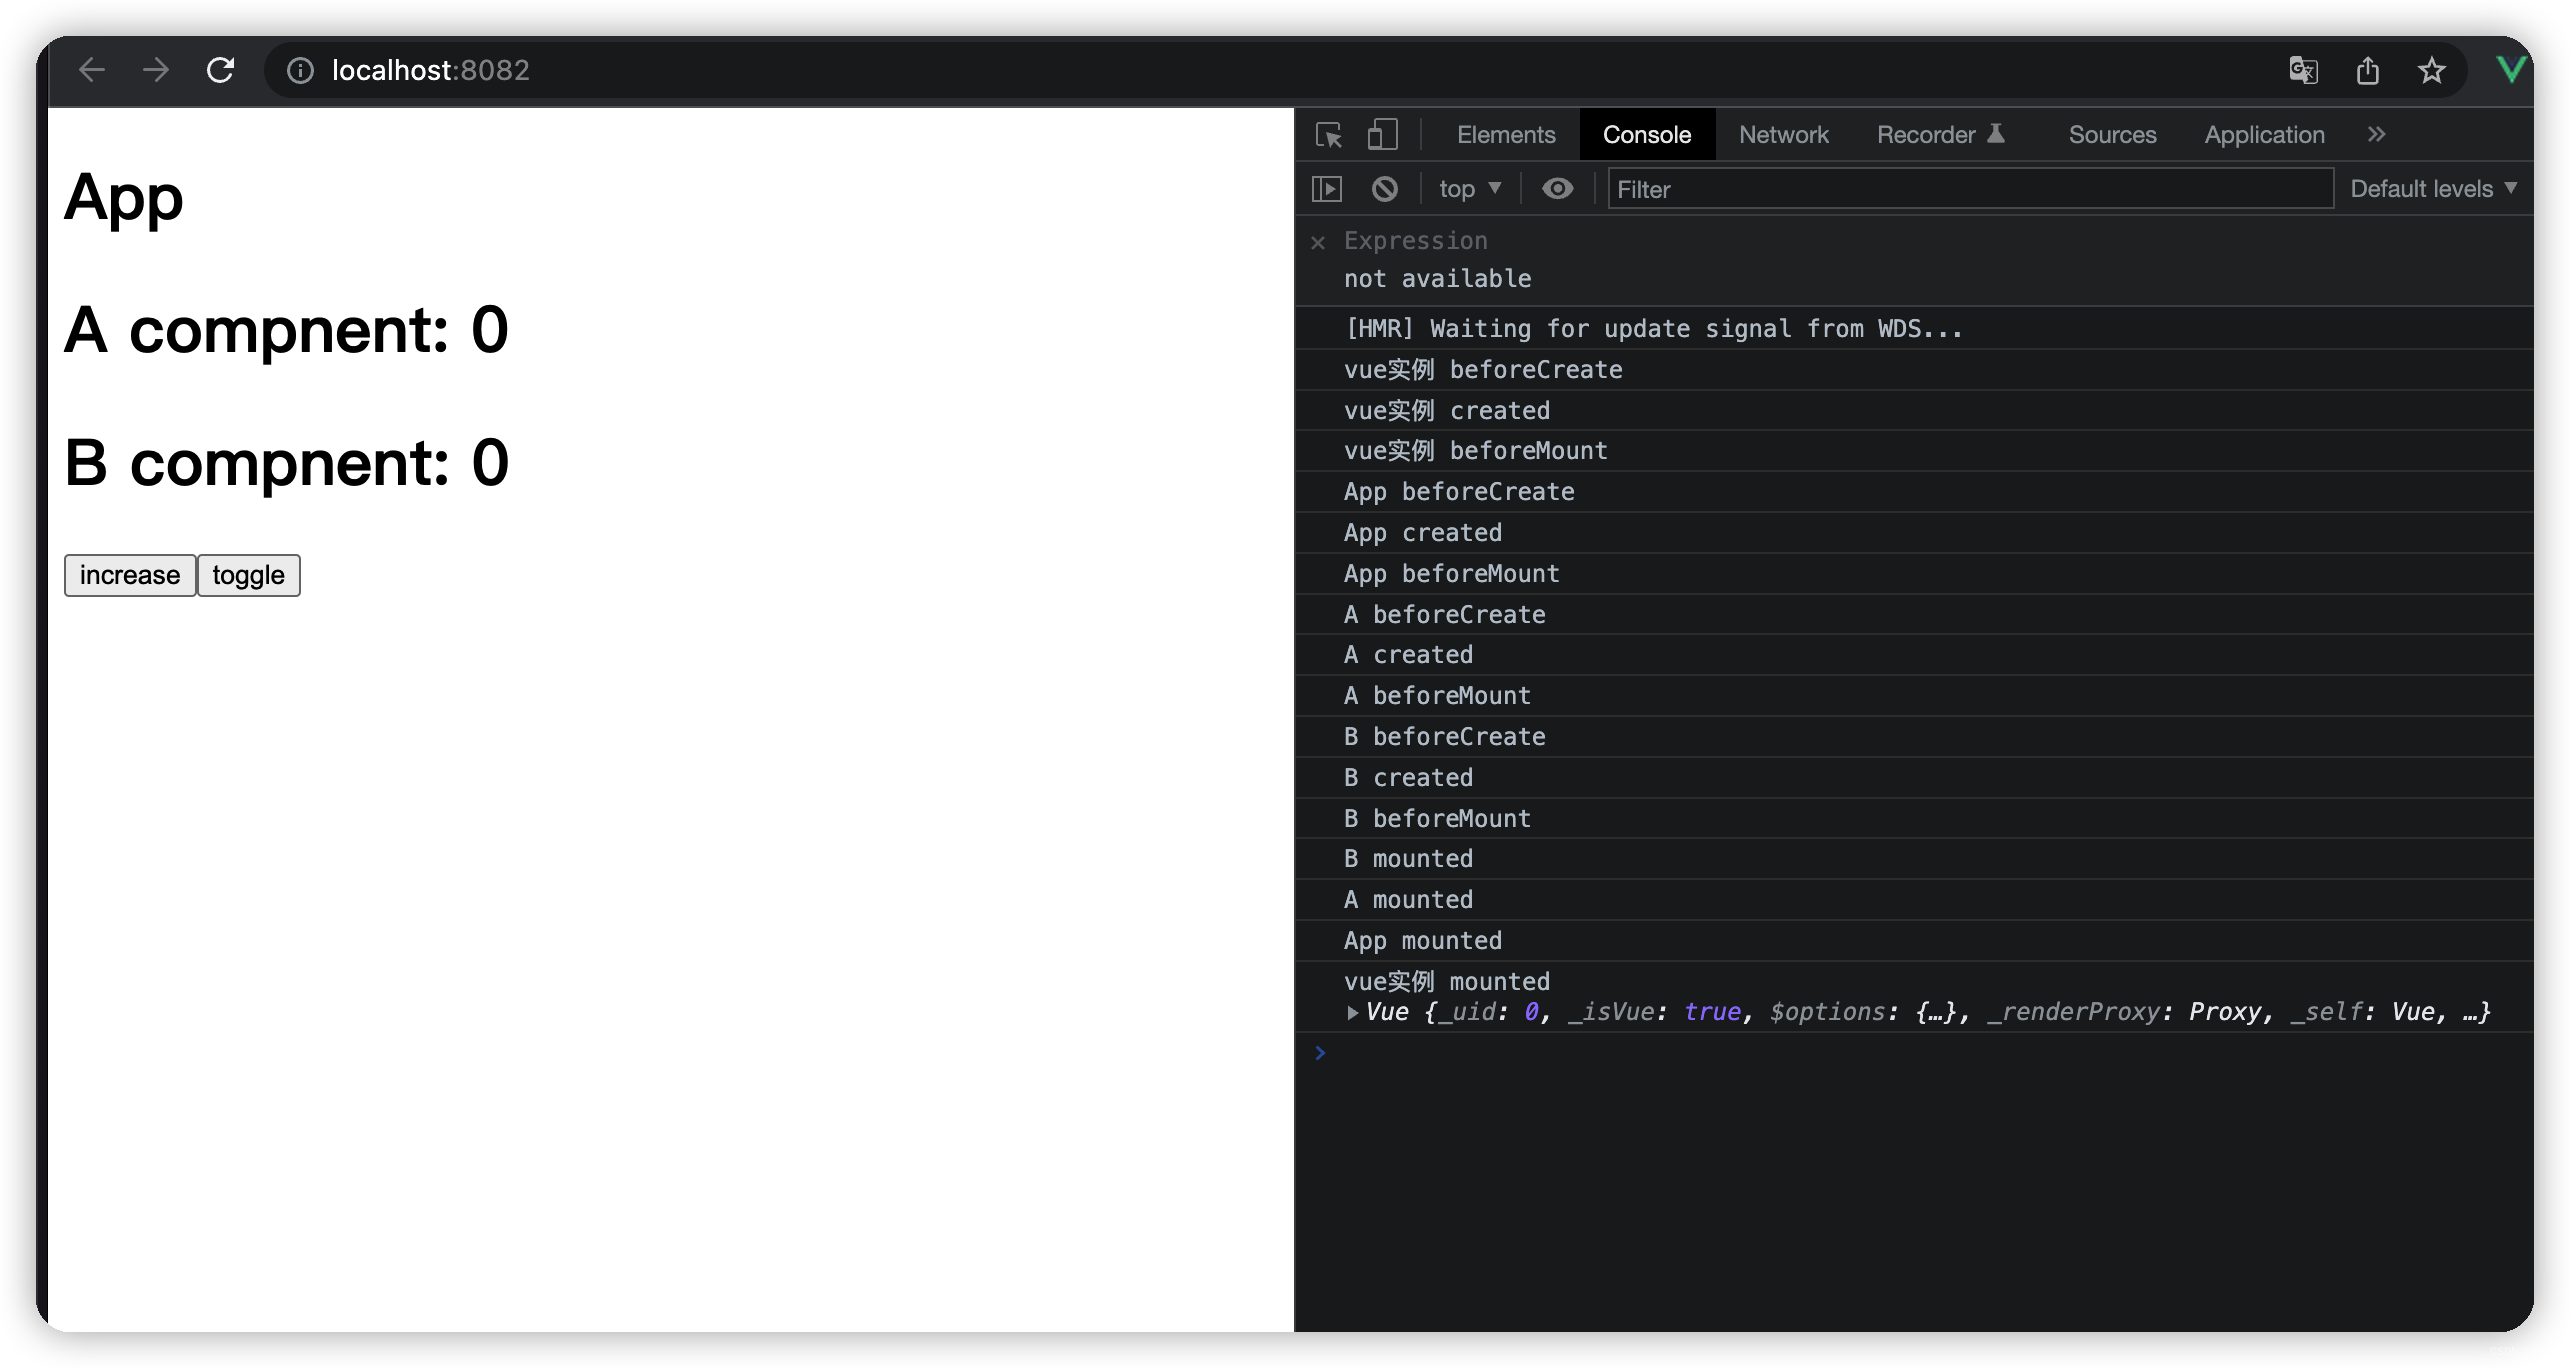Click the 'vue实例 beforeMount' log line
The height and width of the screenshot is (1368, 2570).
(x=1914, y=451)
